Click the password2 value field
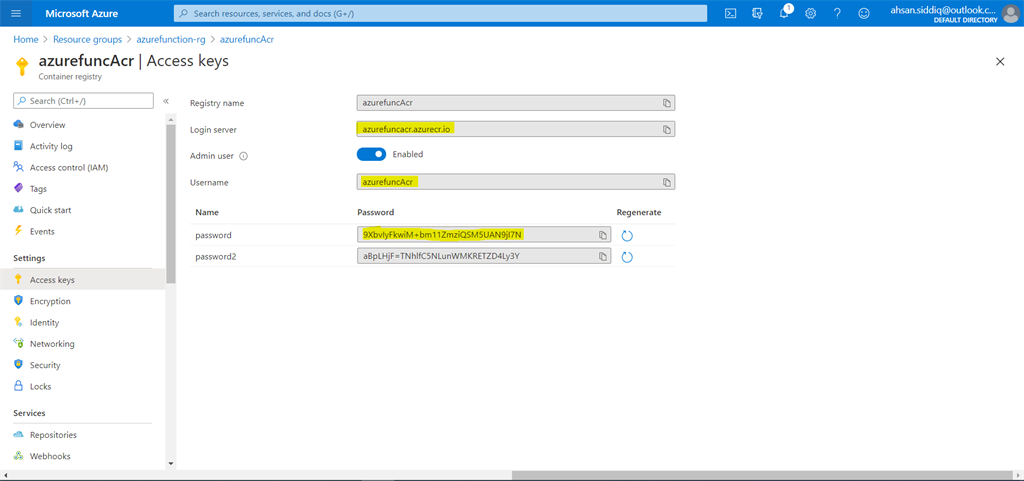The height and width of the screenshot is (481, 1024). (484, 256)
